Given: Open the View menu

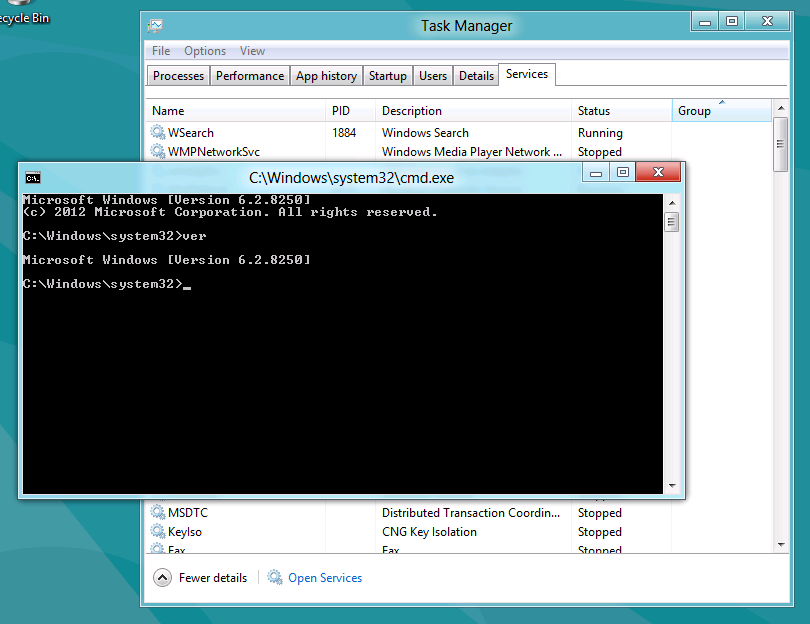Looking at the screenshot, I should point(253,51).
